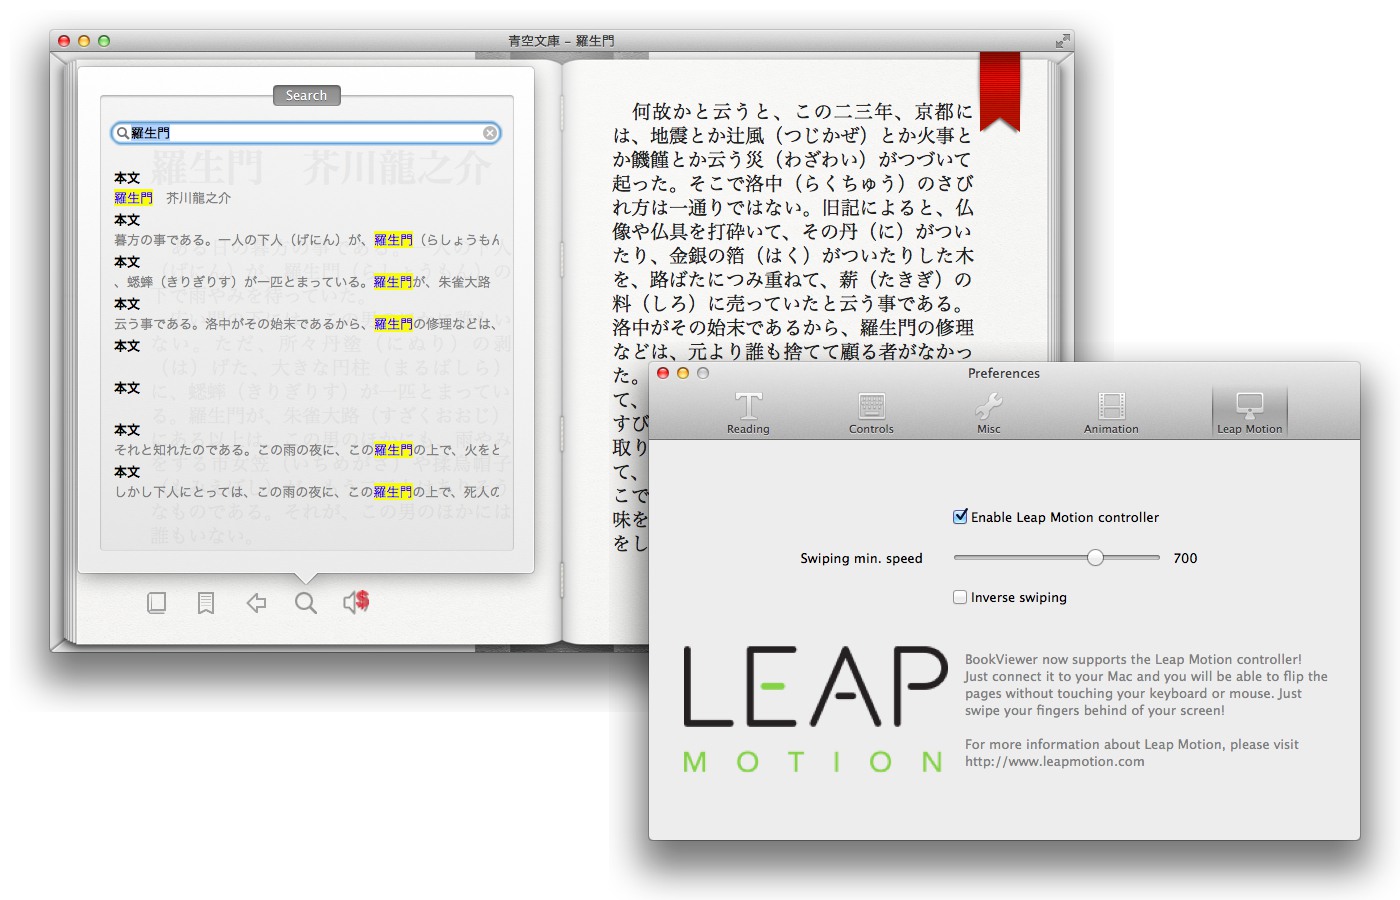1400x900 pixels.
Task: Click the speaker read-aloud icon
Action: pos(356,602)
